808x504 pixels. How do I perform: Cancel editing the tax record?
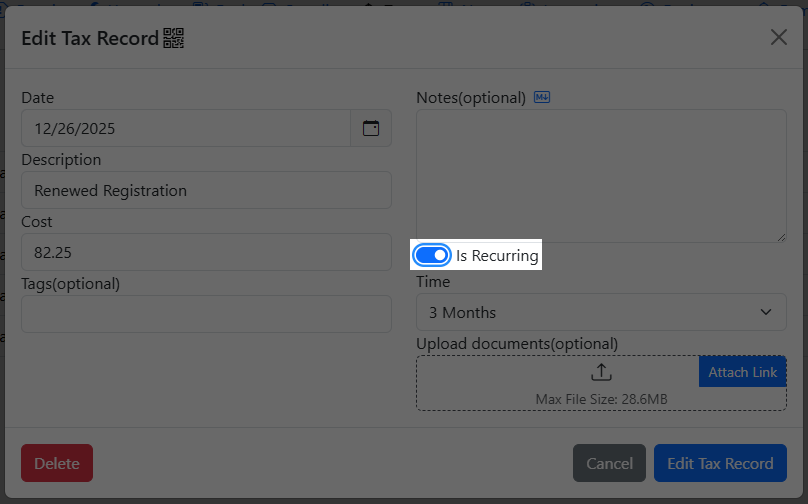pos(609,463)
